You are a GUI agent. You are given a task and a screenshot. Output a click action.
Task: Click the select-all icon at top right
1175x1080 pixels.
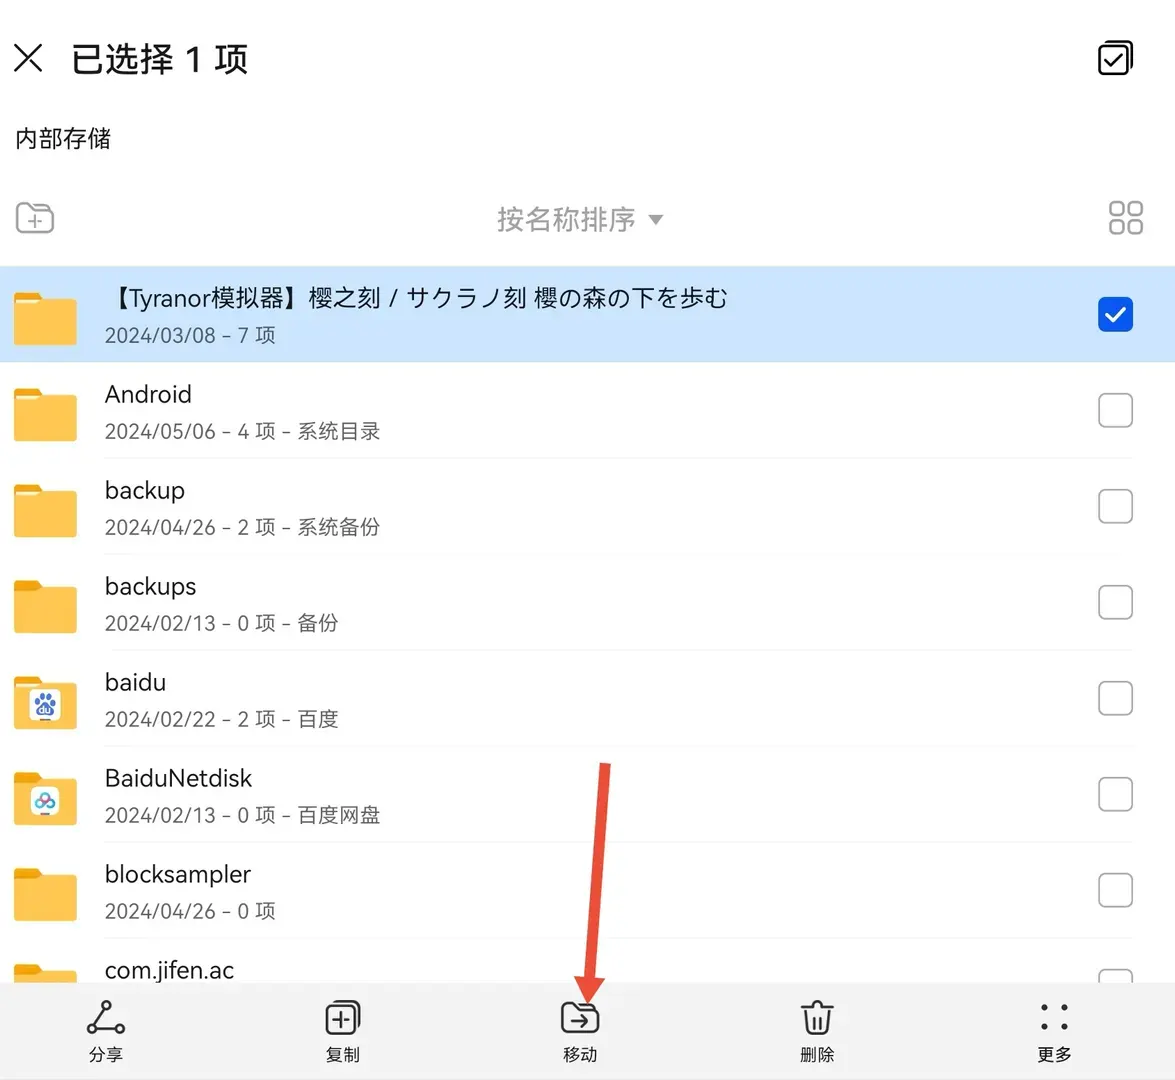tap(1115, 58)
